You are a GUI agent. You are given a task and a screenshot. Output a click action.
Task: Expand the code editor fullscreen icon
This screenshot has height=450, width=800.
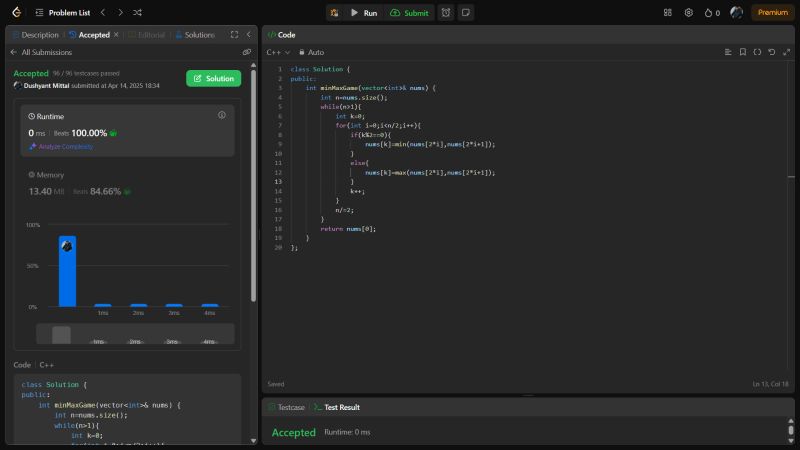pyautogui.click(x=787, y=52)
